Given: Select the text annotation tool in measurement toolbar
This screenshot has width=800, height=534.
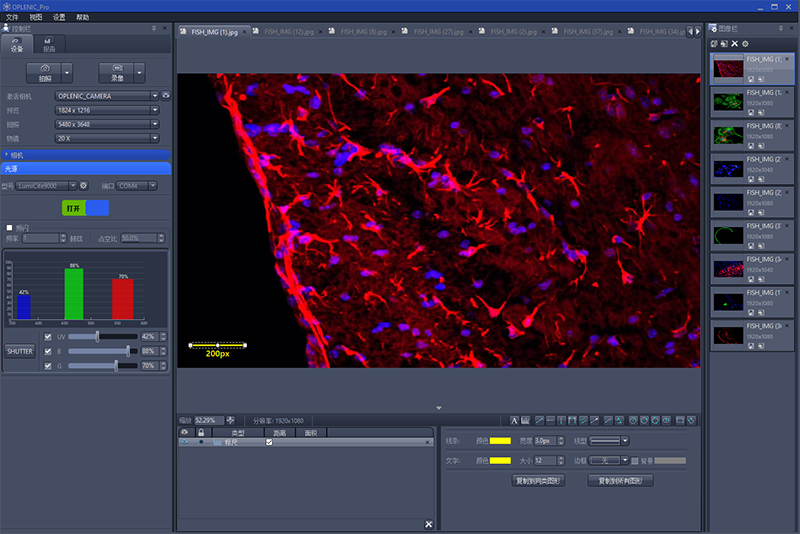Looking at the screenshot, I should [515, 420].
